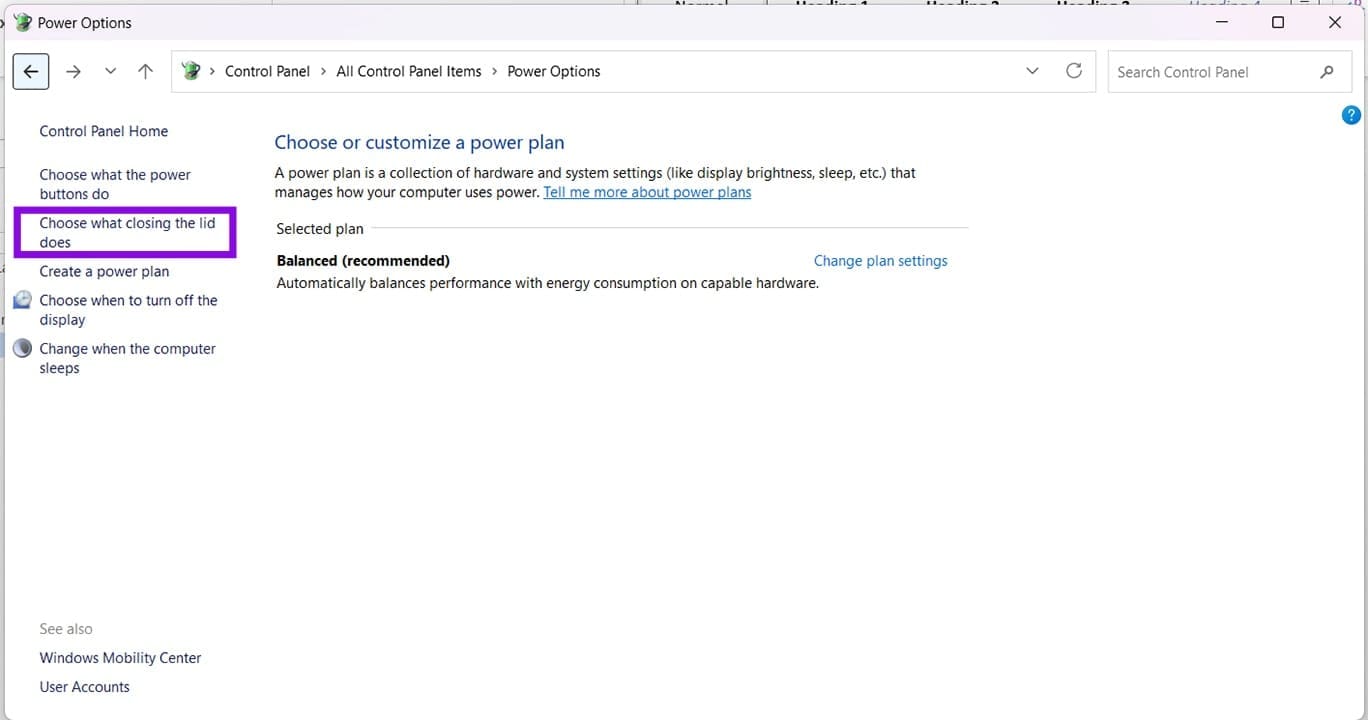Open the recent locations dropdown chevron
1368x720 pixels.
110,71
